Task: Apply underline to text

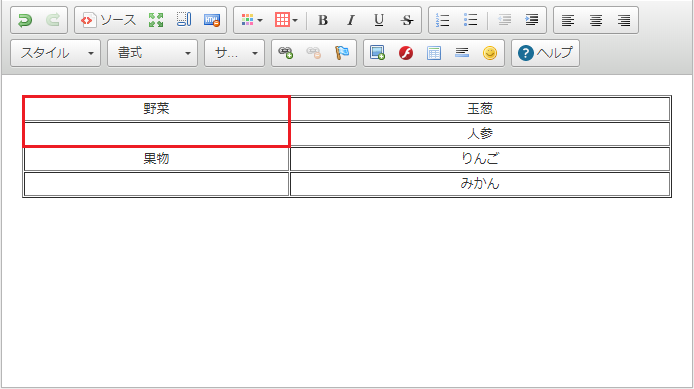Action: click(379, 20)
